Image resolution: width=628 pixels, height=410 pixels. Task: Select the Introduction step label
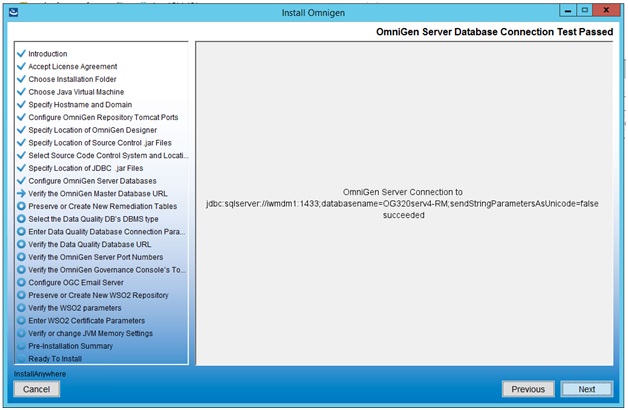pyautogui.click(x=48, y=54)
